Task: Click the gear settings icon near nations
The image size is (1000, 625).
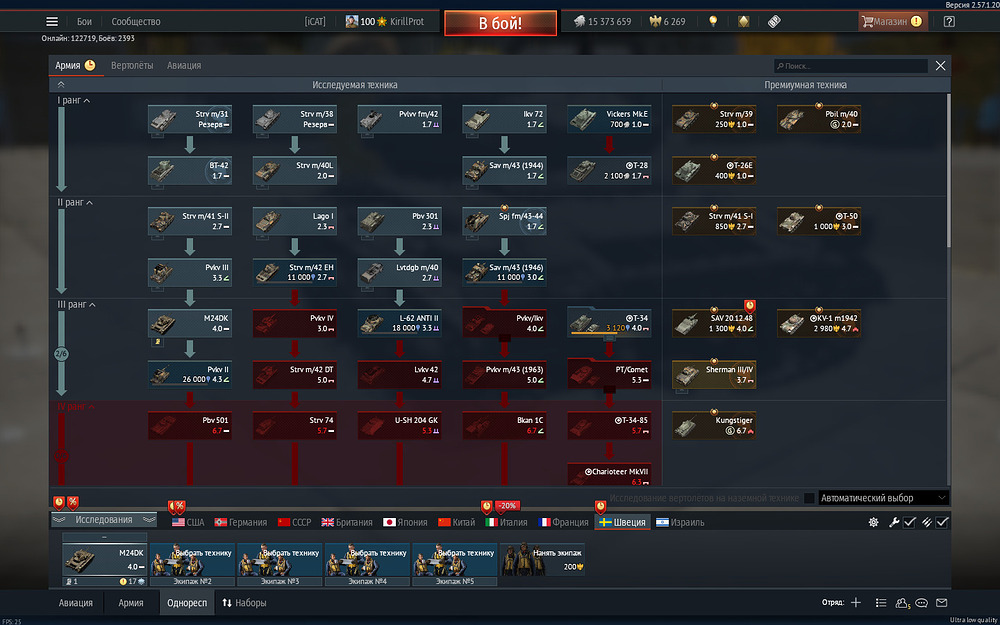Action: (874, 522)
